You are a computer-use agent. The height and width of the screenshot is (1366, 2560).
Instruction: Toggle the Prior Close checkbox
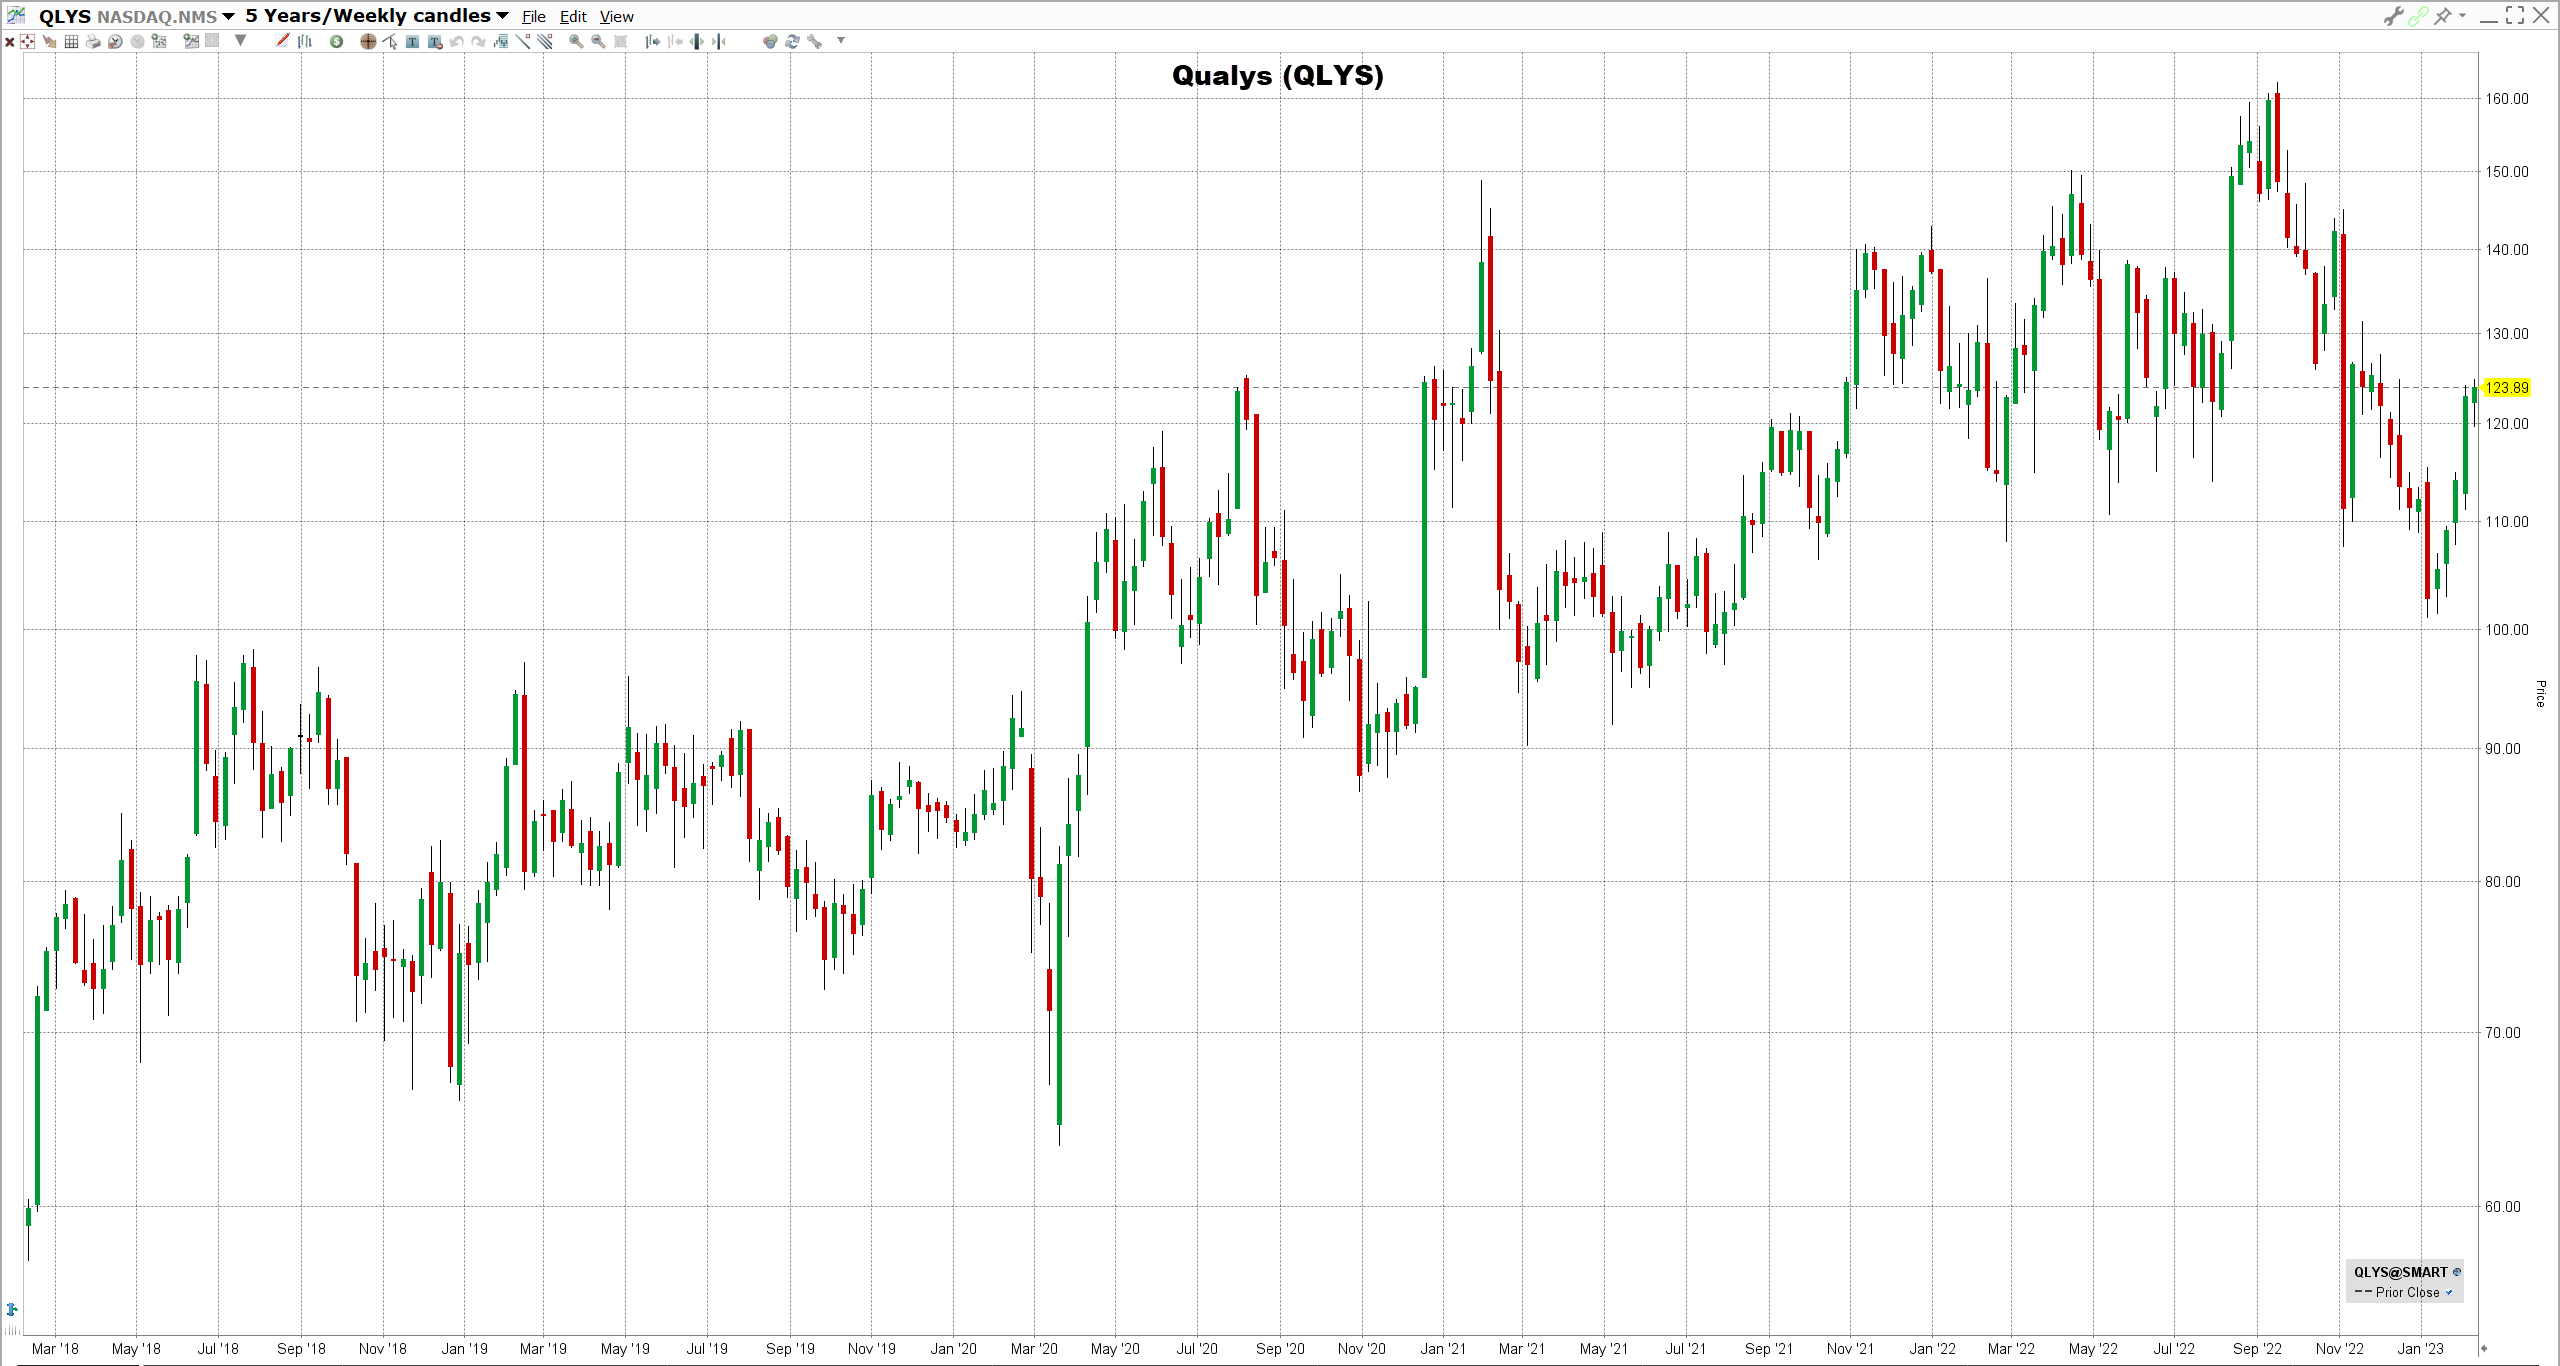[x=2449, y=1292]
